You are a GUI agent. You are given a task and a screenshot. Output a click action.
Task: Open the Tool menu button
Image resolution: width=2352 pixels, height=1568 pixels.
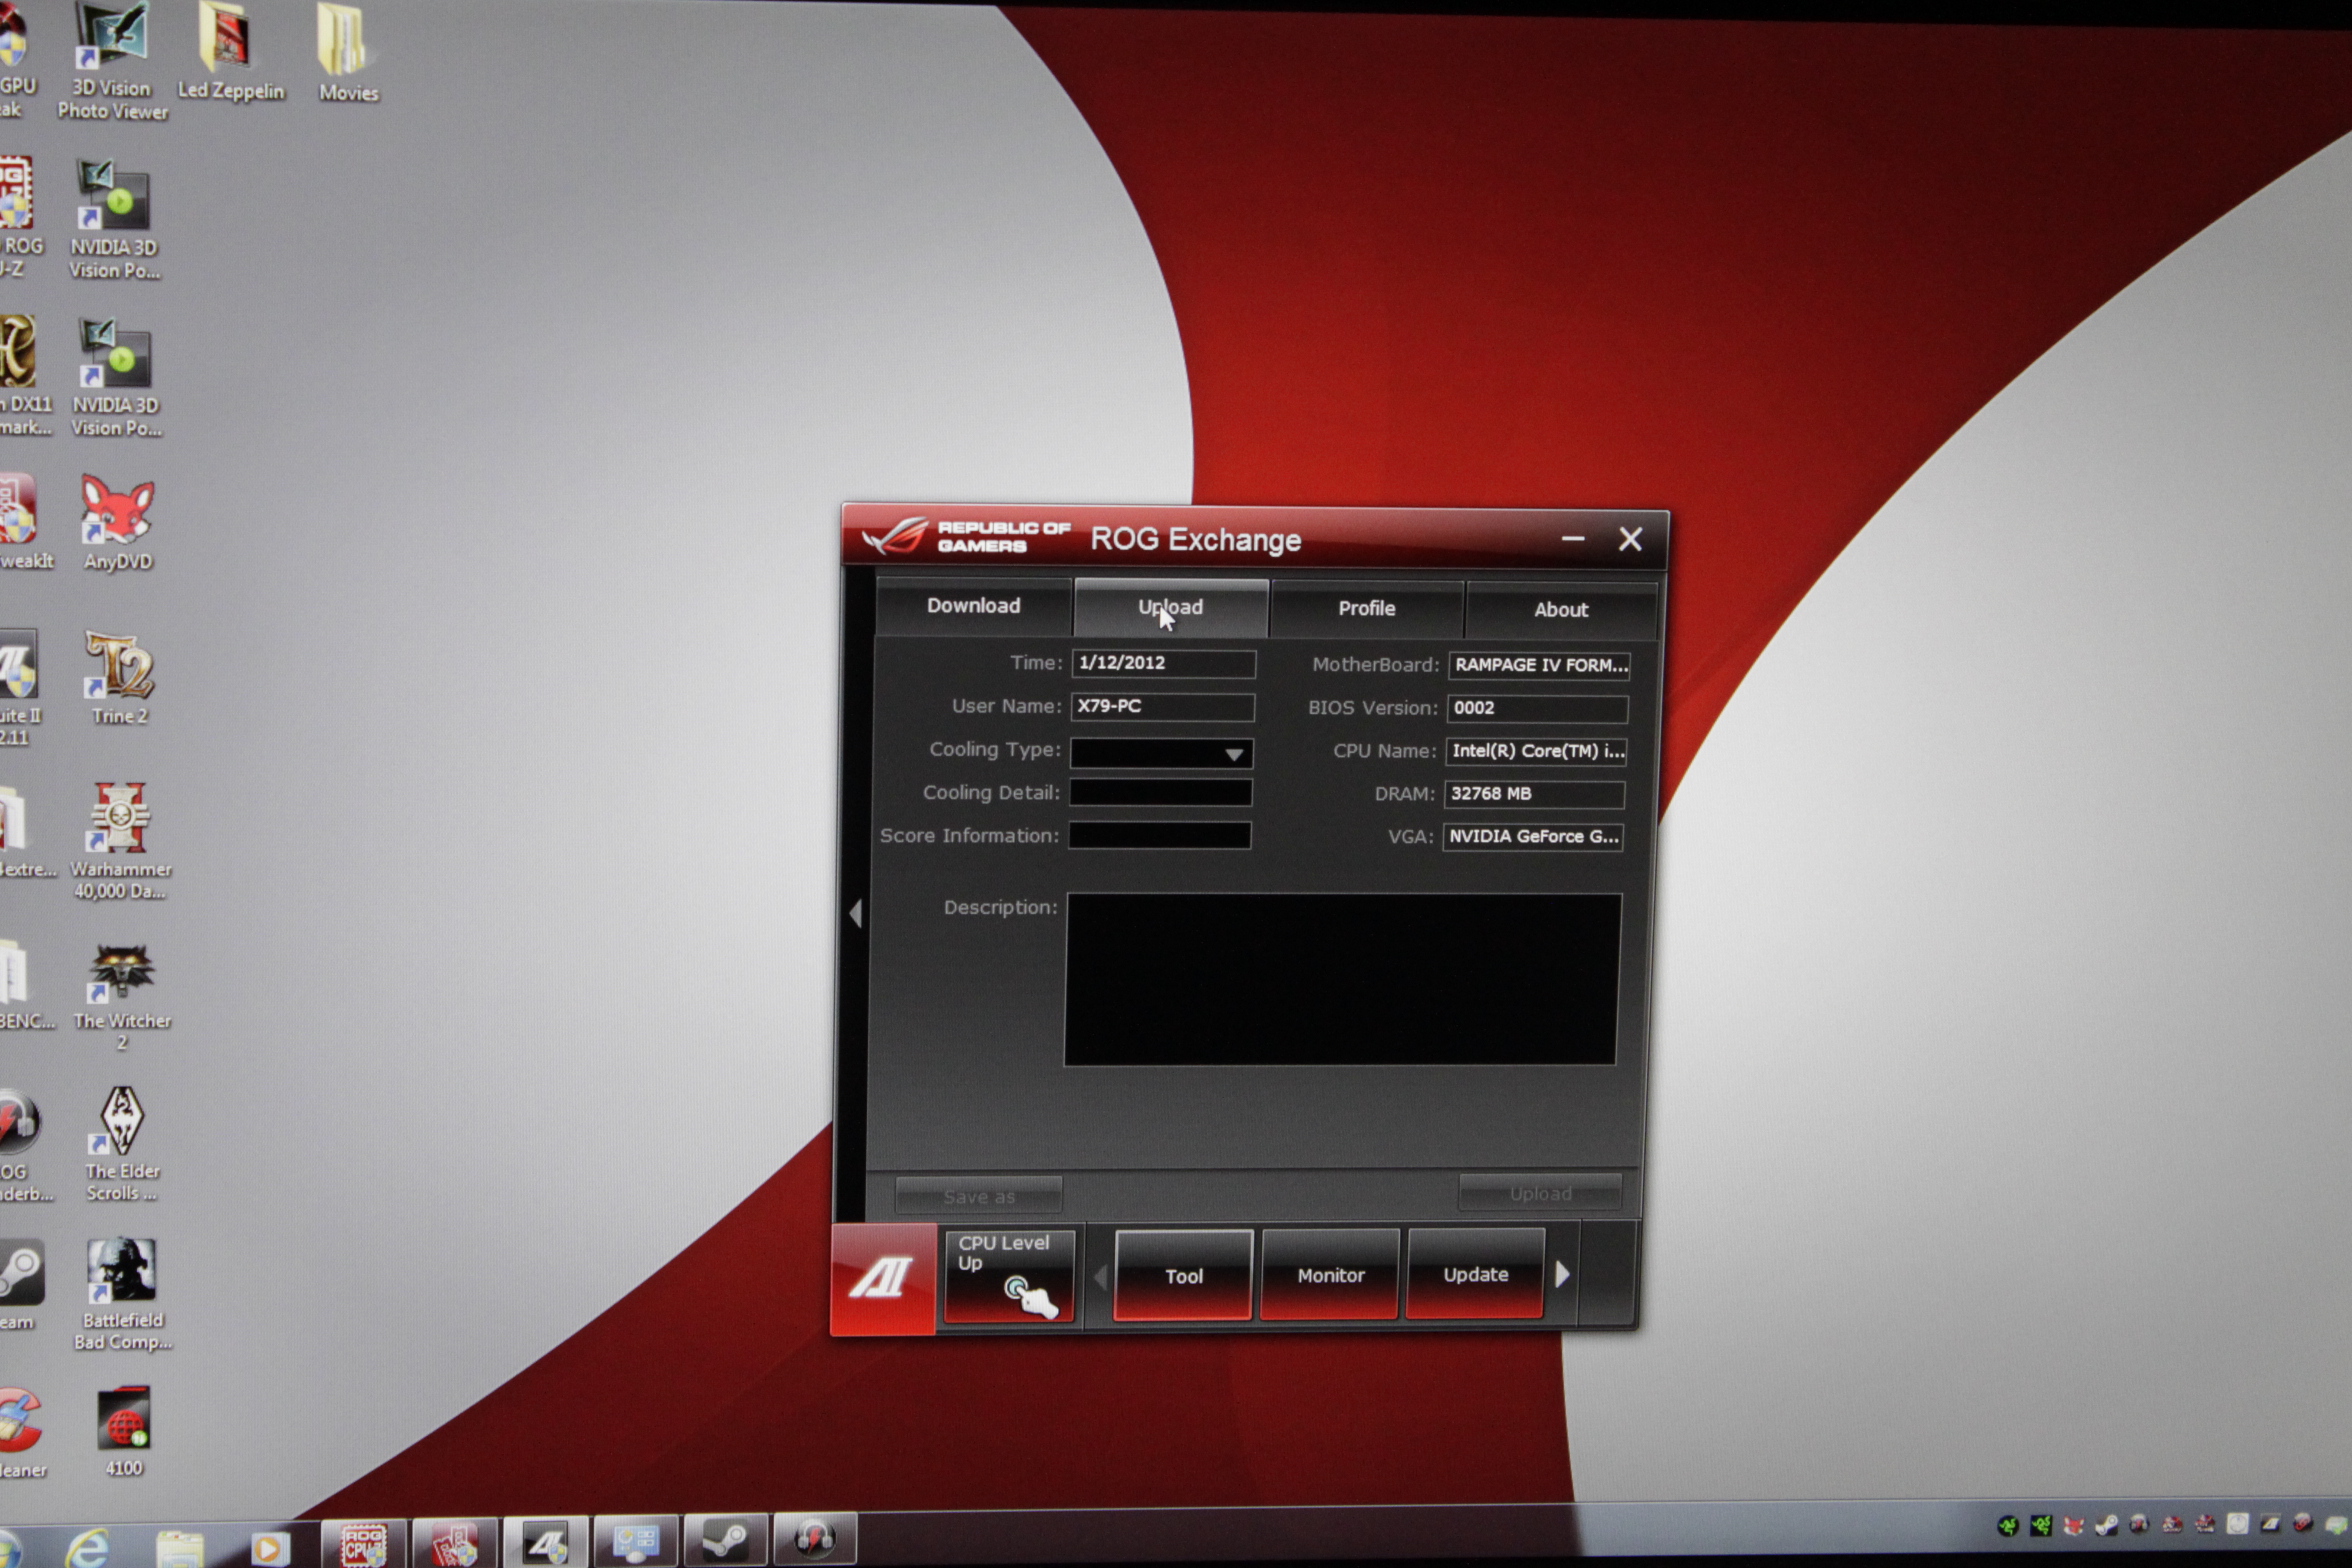pyautogui.click(x=1183, y=1276)
